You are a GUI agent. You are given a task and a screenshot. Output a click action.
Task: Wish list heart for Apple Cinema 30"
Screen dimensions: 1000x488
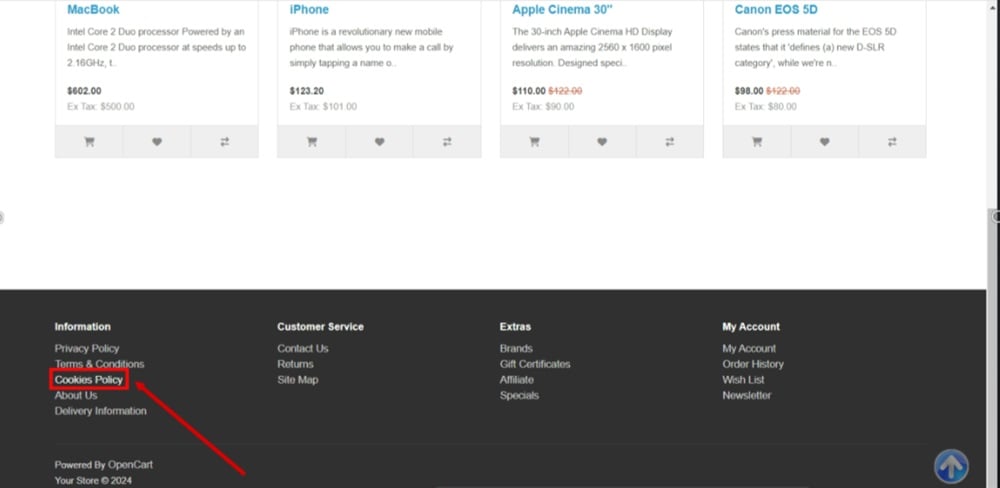tap(602, 142)
